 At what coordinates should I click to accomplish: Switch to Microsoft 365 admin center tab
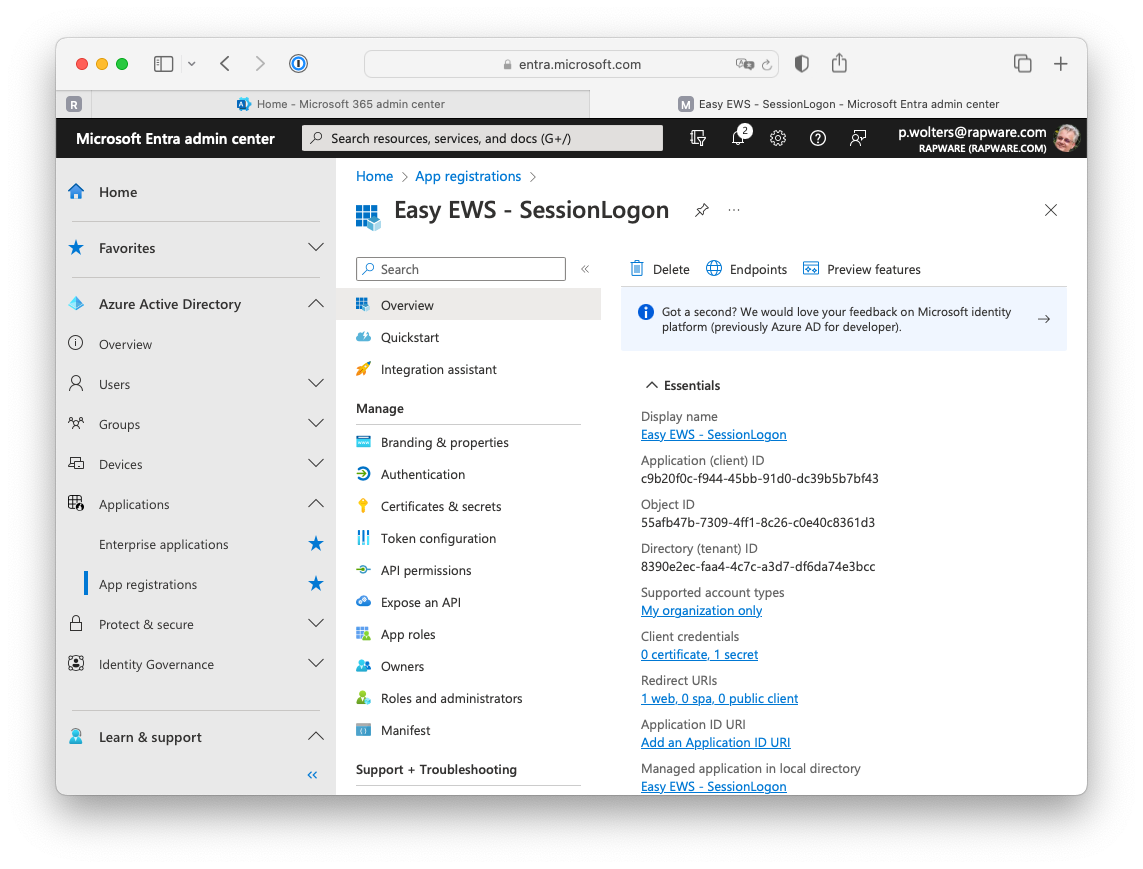click(340, 104)
